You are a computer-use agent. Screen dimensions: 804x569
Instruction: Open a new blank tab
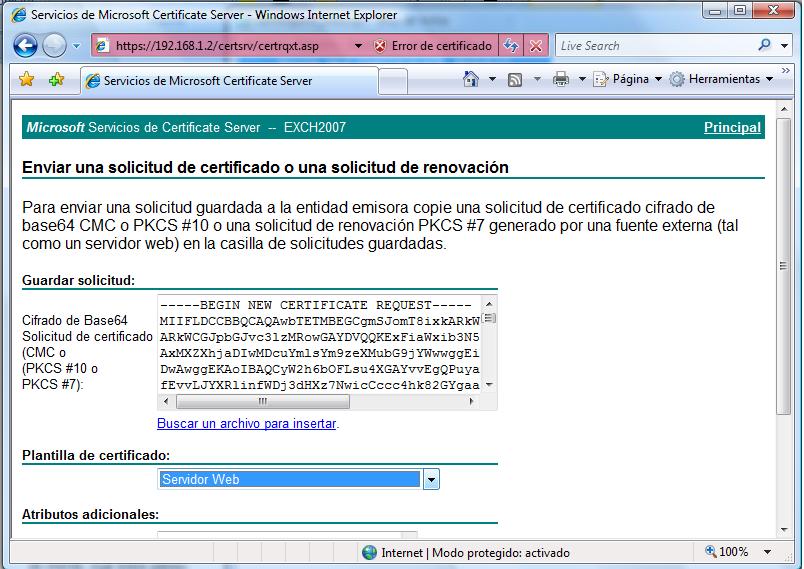393,82
